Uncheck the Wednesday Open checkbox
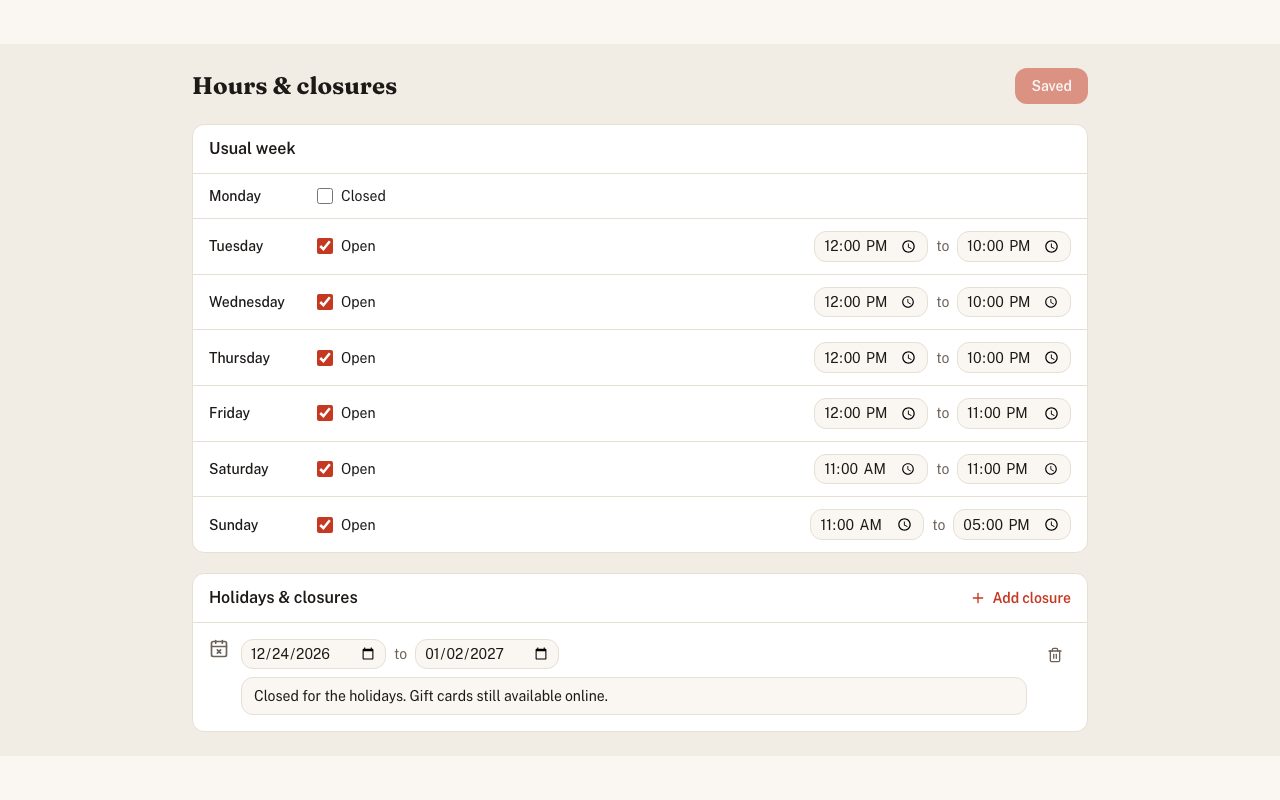The width and height of the screenshot is (1280, 800). [x=325, y=302]
